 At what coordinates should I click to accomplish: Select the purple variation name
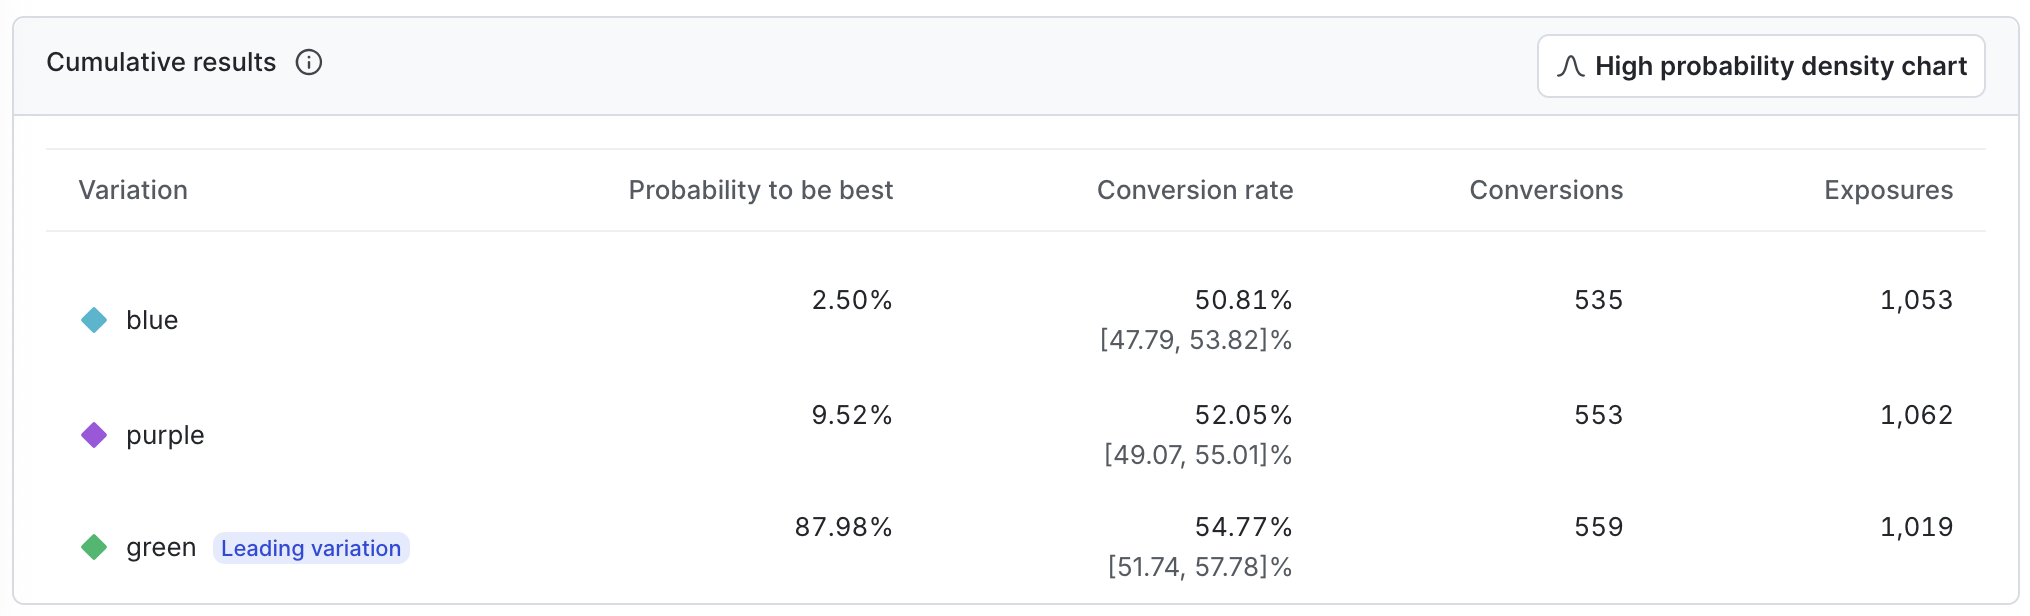point(165,435)
